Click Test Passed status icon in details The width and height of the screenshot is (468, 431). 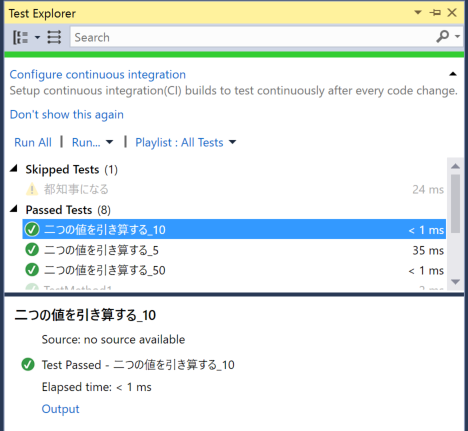(x=28, y=365)
